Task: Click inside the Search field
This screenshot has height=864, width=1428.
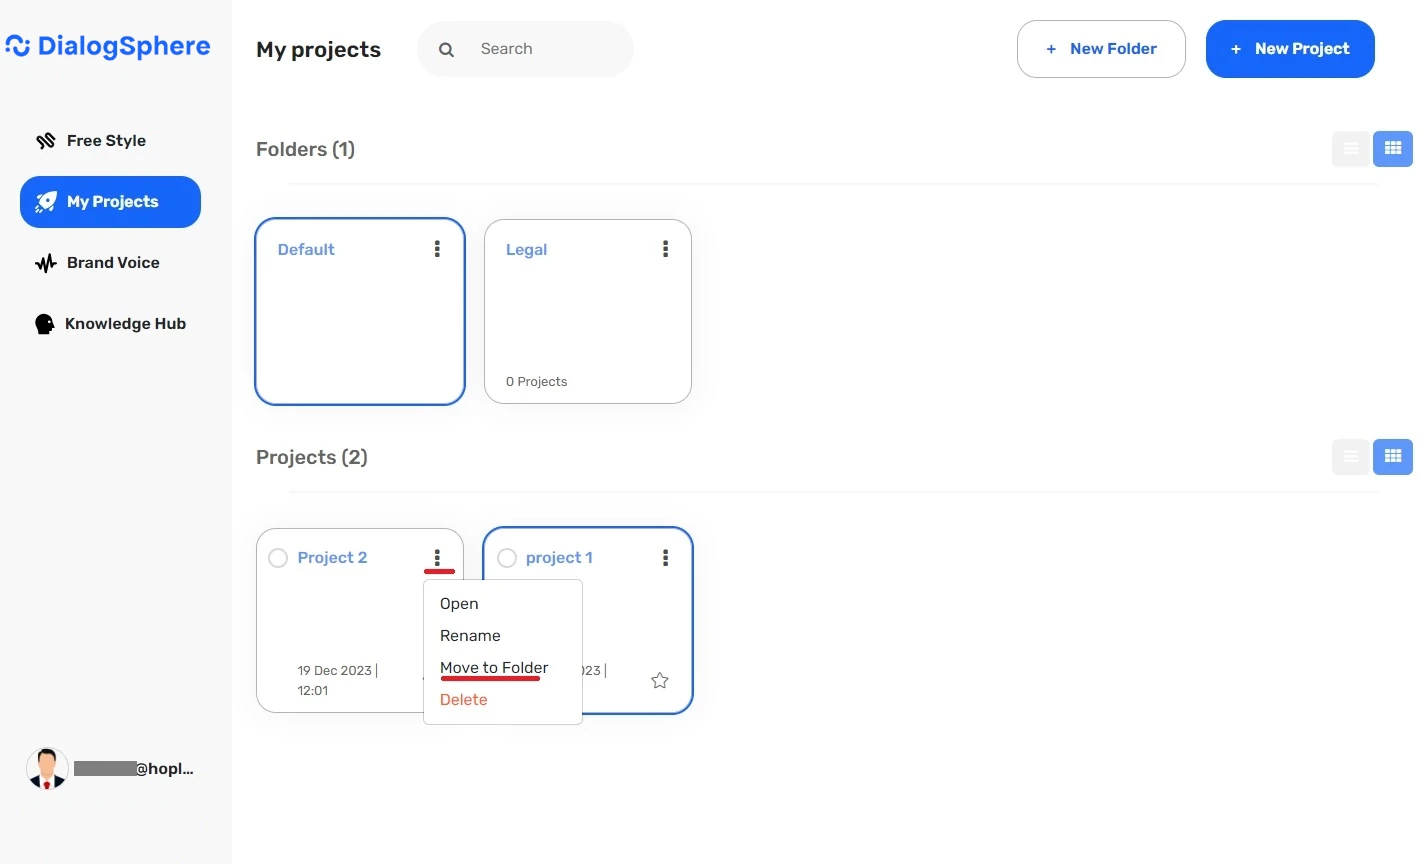Action: (x=530, y=48)
